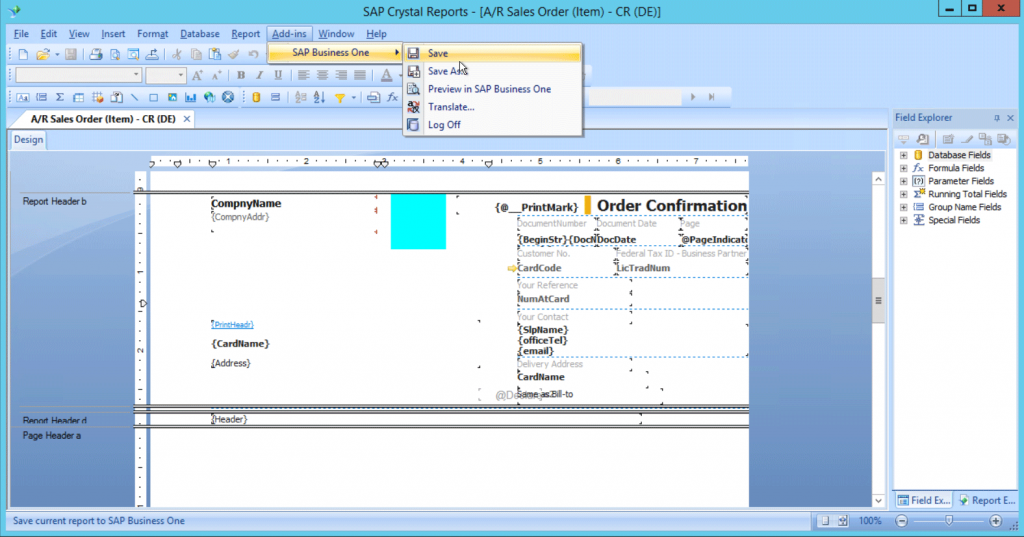Toggle Align Right
Screen dimensions: 1024x537
click(x=341, y=76)
